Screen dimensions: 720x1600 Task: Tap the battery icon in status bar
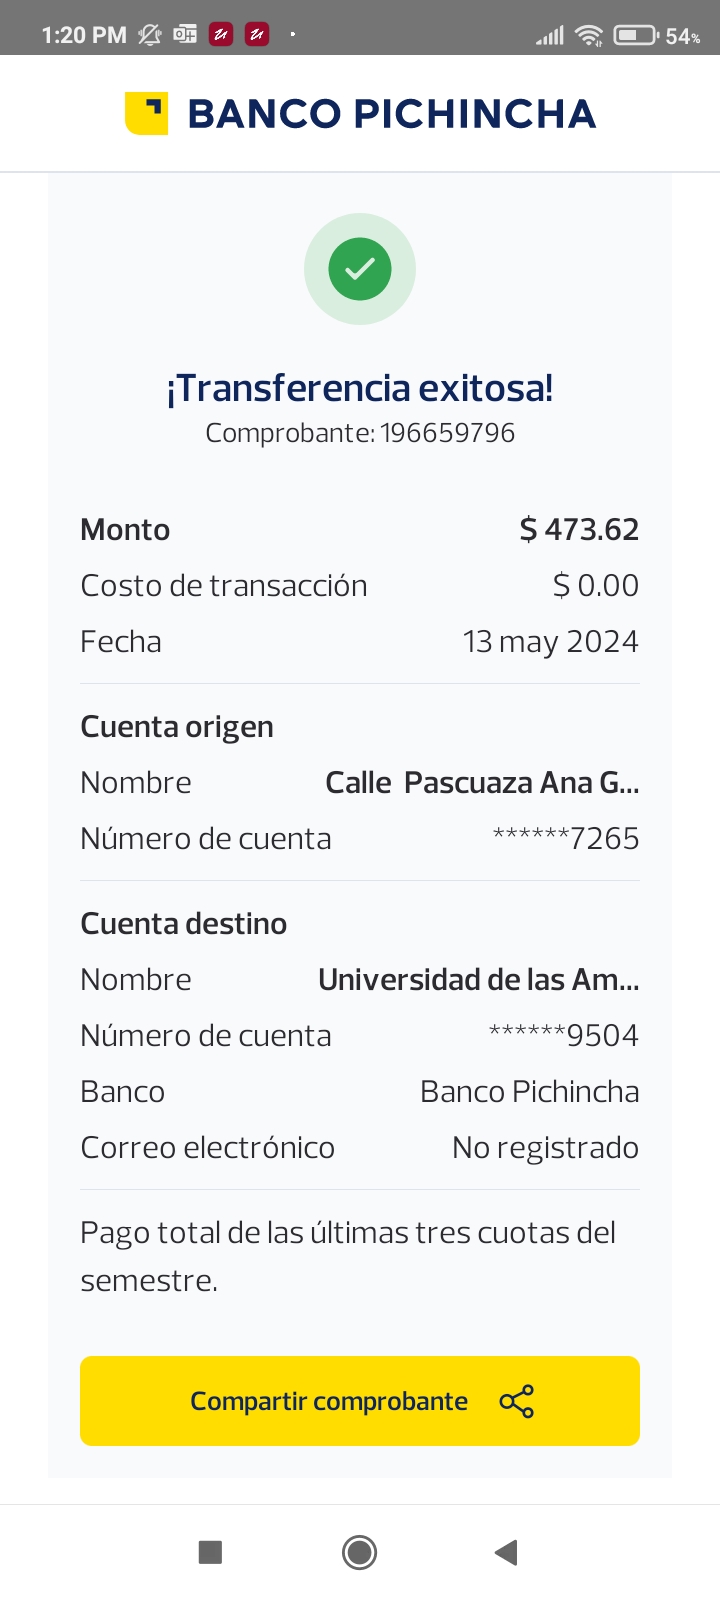[x=634, y=36]
